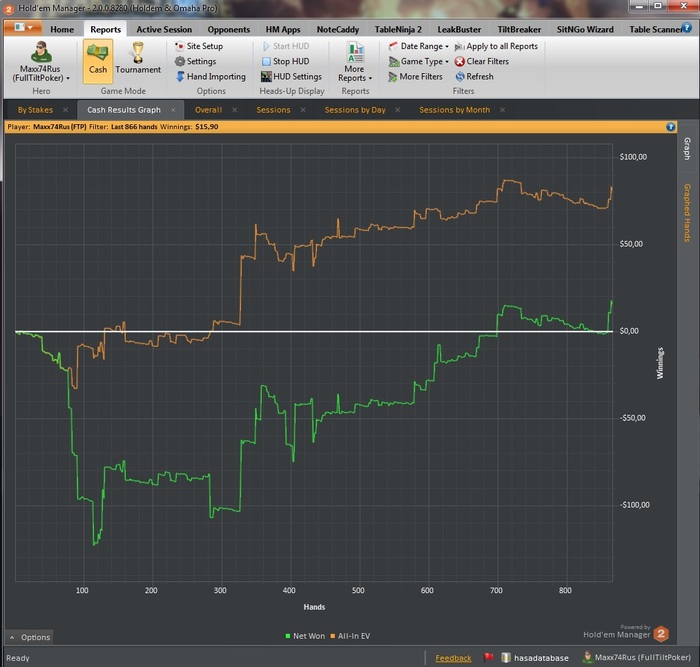The height and width of the screenshot is (667, 700).
Task: Select the vertical Graph side tab
Action: coord(688,149)
